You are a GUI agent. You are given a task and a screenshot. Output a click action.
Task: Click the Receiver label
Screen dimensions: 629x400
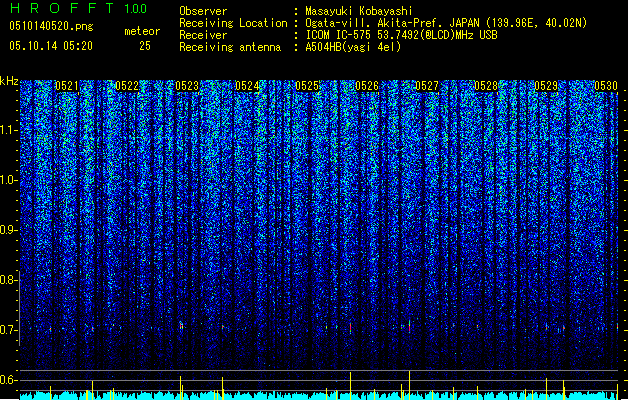point(203,35)
